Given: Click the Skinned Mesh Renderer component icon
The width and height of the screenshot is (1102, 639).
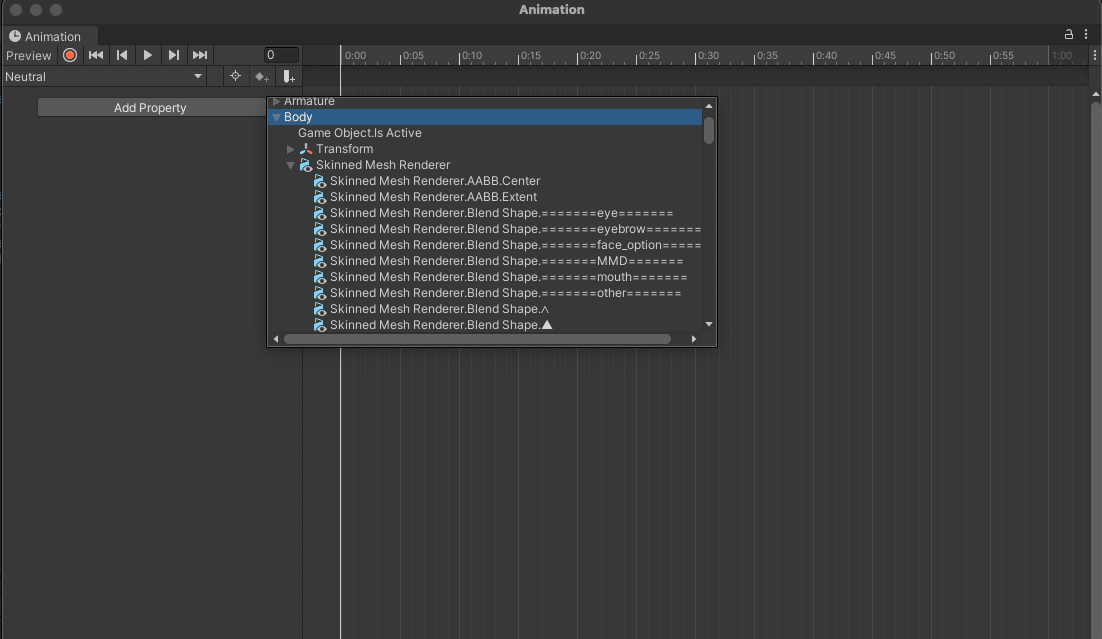Looking at the screenshot, I should [x=306, y=165].
